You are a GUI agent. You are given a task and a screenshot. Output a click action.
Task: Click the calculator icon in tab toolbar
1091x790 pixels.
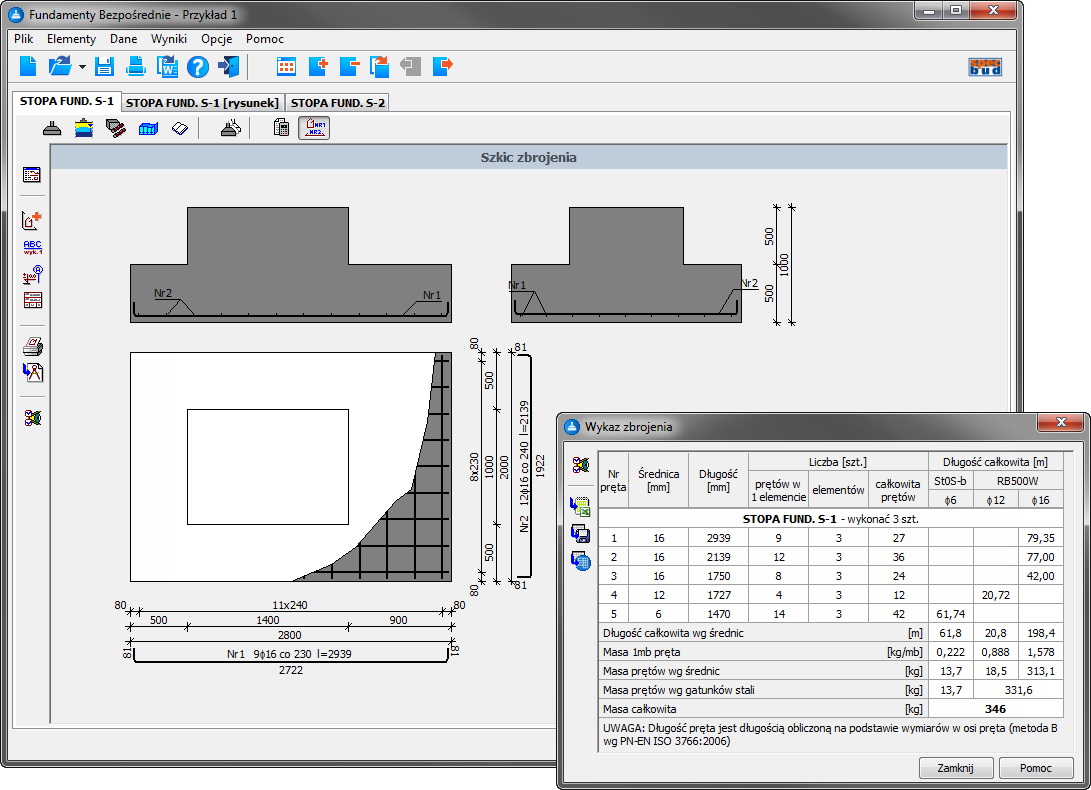click(281, 128)
